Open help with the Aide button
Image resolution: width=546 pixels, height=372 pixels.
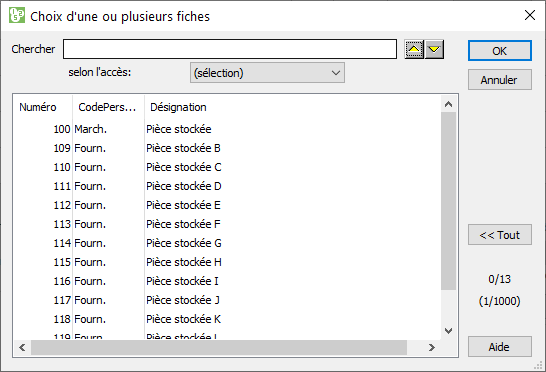500,347
